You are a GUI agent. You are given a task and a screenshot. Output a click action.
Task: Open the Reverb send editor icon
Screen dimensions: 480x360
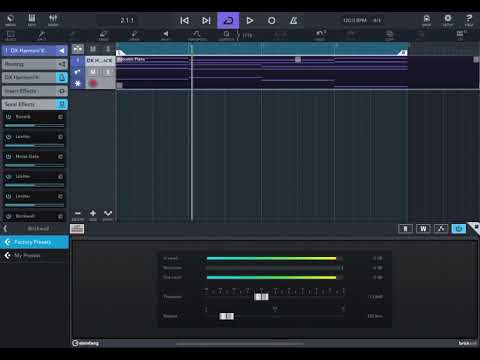(60, 117)
